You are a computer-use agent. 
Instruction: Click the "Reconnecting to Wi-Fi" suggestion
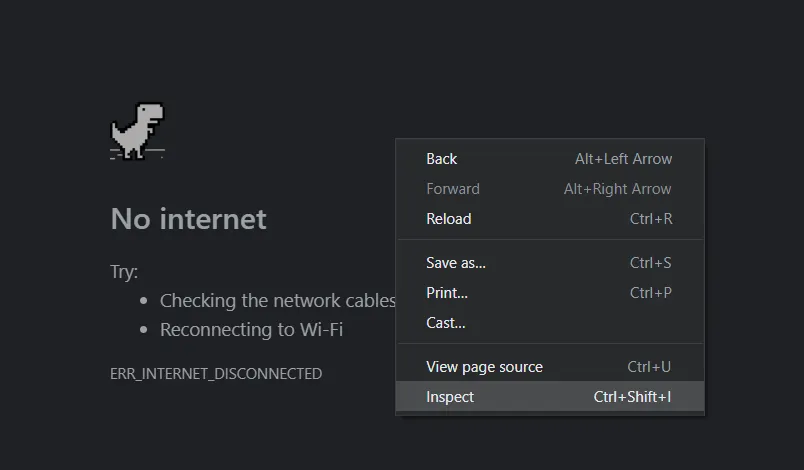(251, 330)
